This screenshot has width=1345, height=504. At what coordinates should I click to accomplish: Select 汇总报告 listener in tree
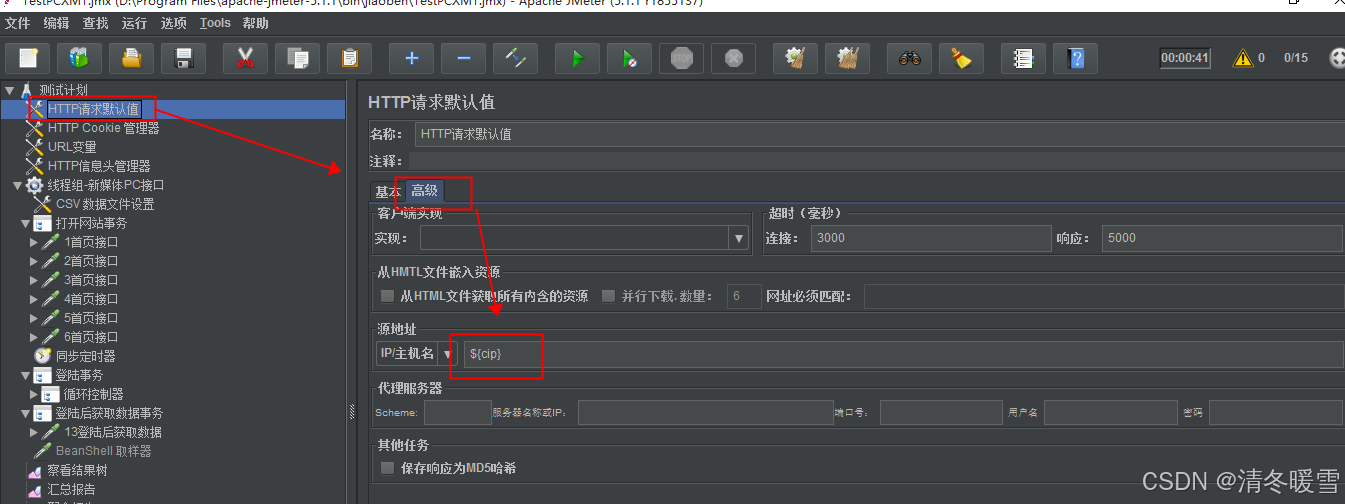tap(72, 489)
